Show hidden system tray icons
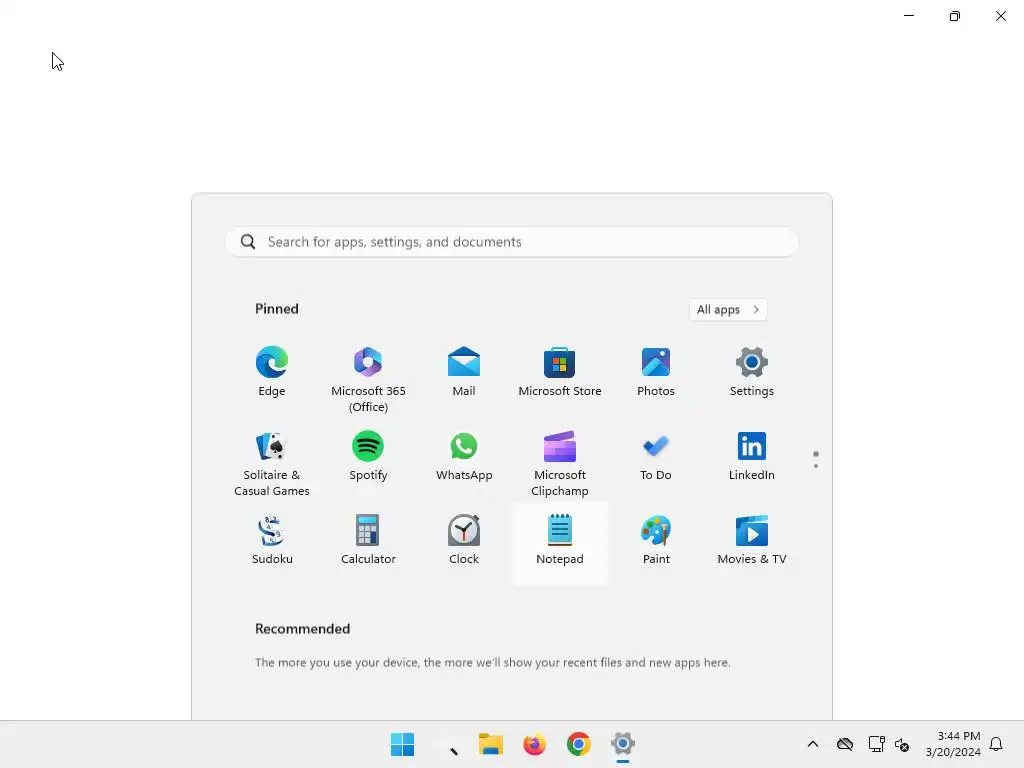 click(812, 744)
